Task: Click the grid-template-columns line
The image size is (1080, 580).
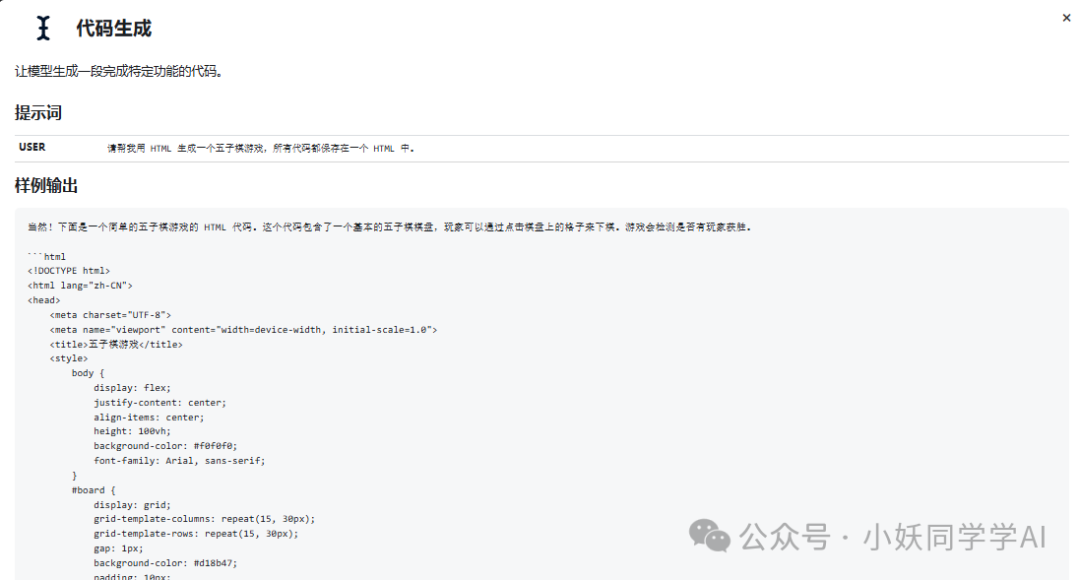Action: [x=205, y=519]
